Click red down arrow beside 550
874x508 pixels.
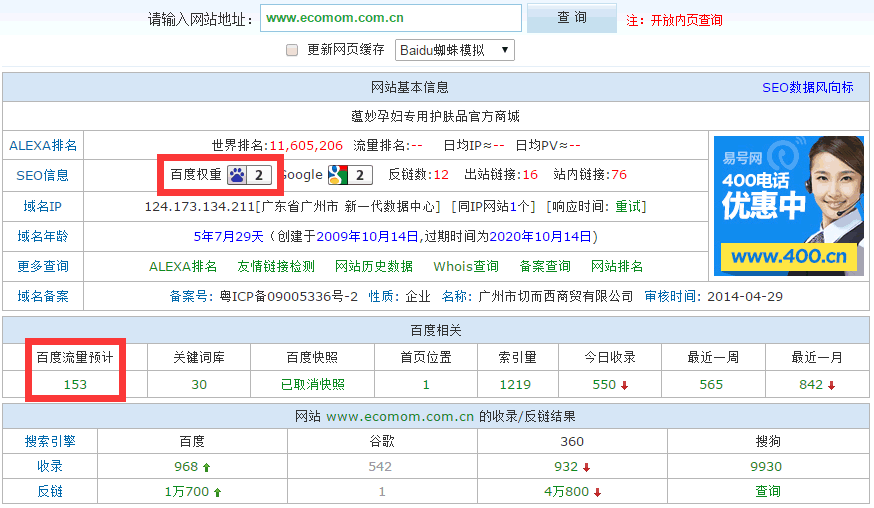click(x=624, y=385)
